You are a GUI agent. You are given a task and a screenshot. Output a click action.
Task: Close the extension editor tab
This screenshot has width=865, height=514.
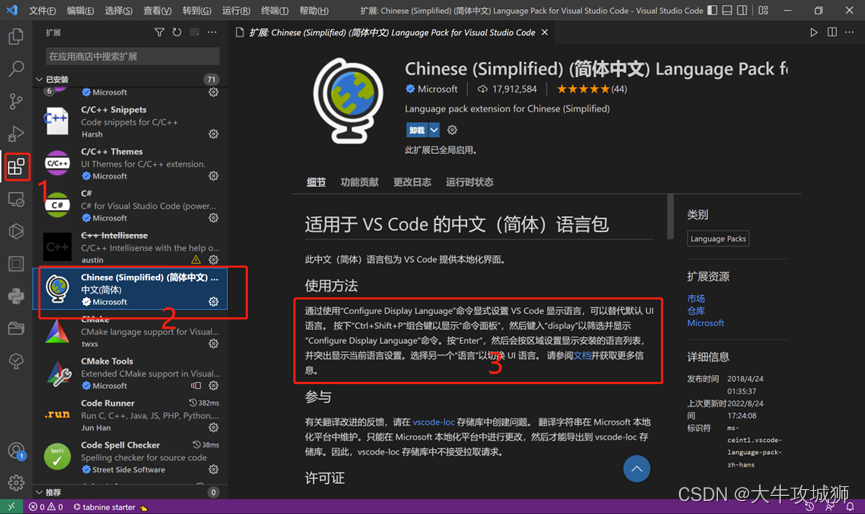coord(544,33)
